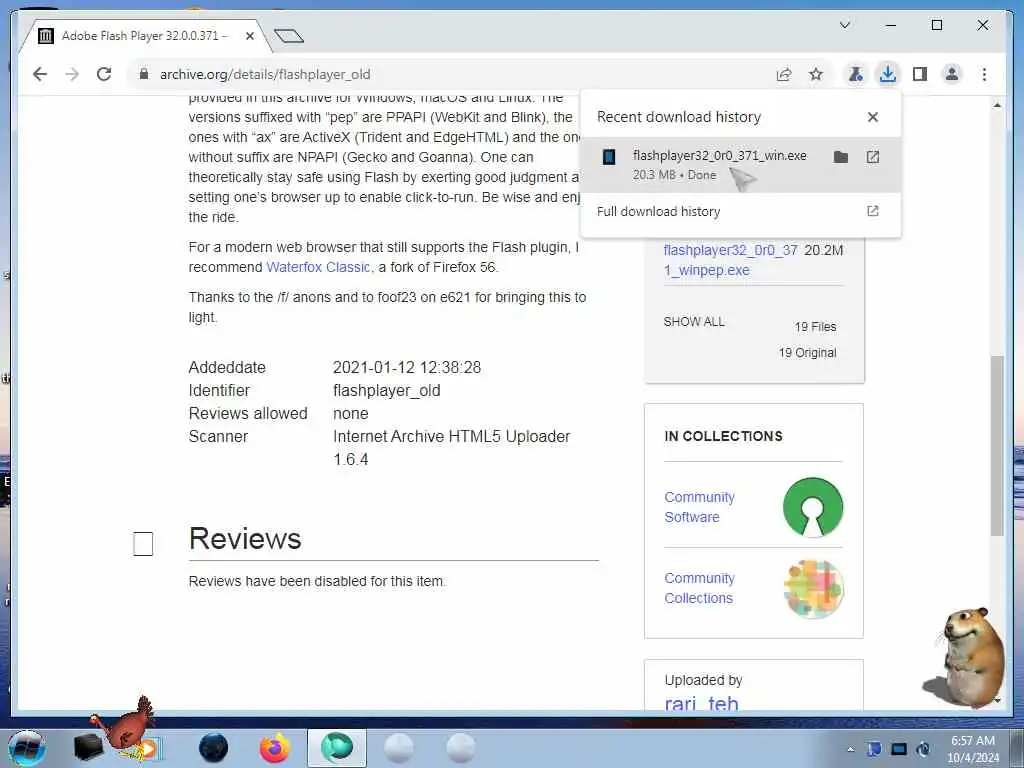Viewport: 1024px width, 768px height.
Task: Open the 19 Files link
Action: 815,327
